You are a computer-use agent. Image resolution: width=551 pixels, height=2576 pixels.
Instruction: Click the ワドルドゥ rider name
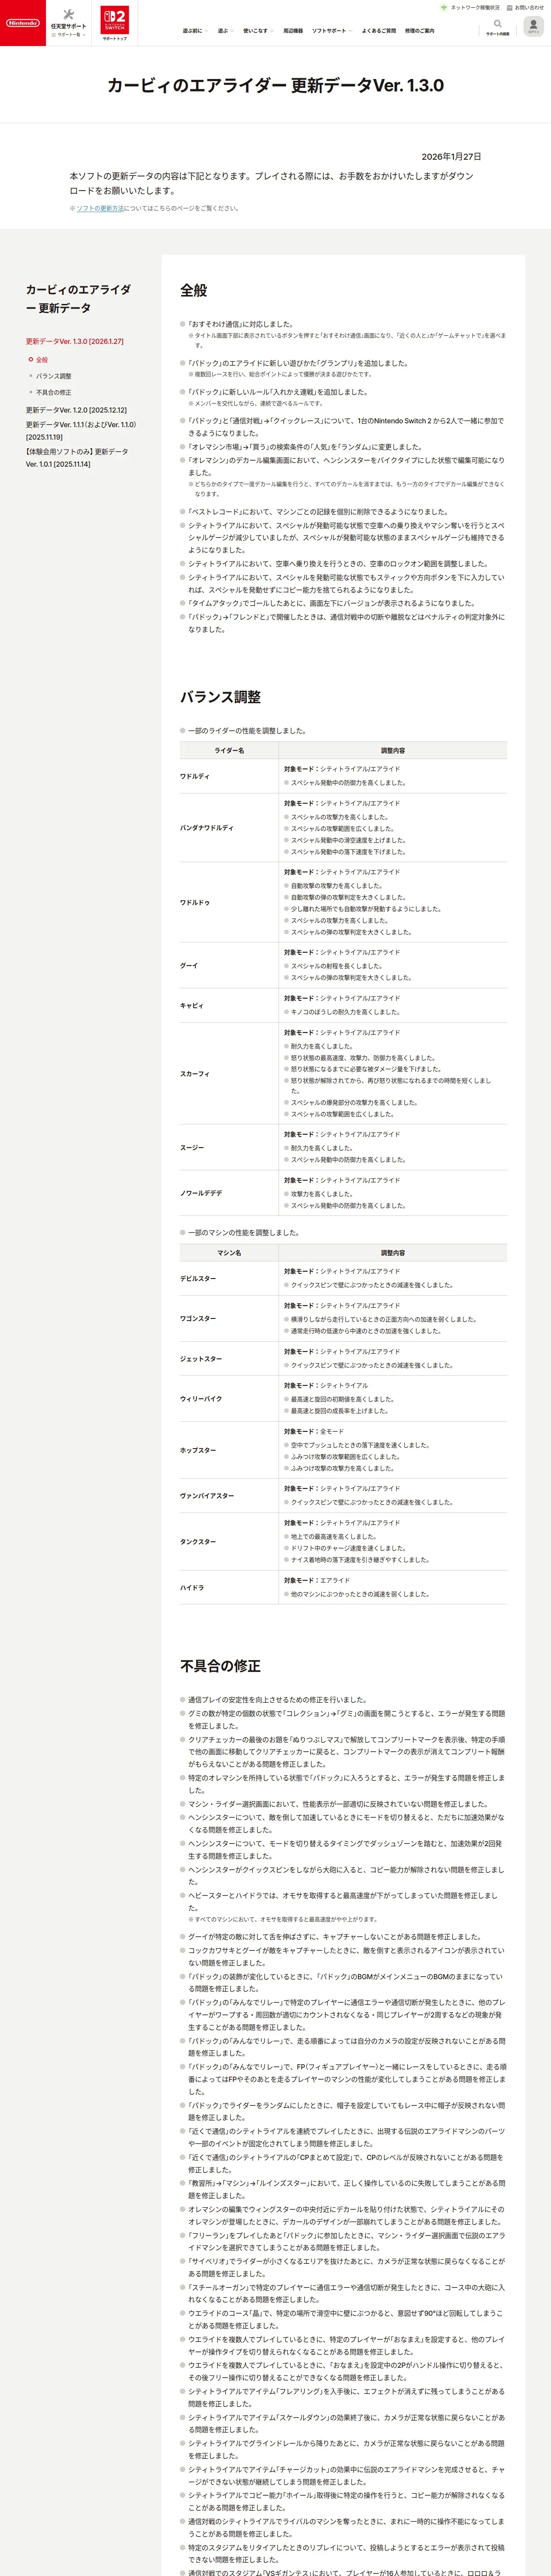point(195,902)
